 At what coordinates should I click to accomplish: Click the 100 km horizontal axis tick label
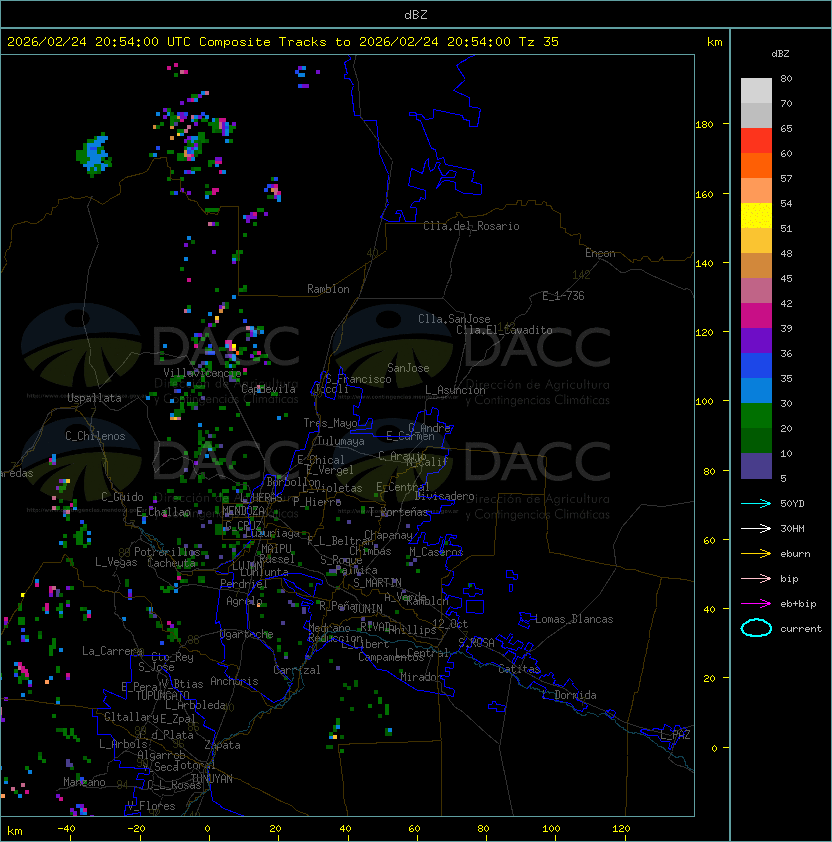click(x=552, y=829)
